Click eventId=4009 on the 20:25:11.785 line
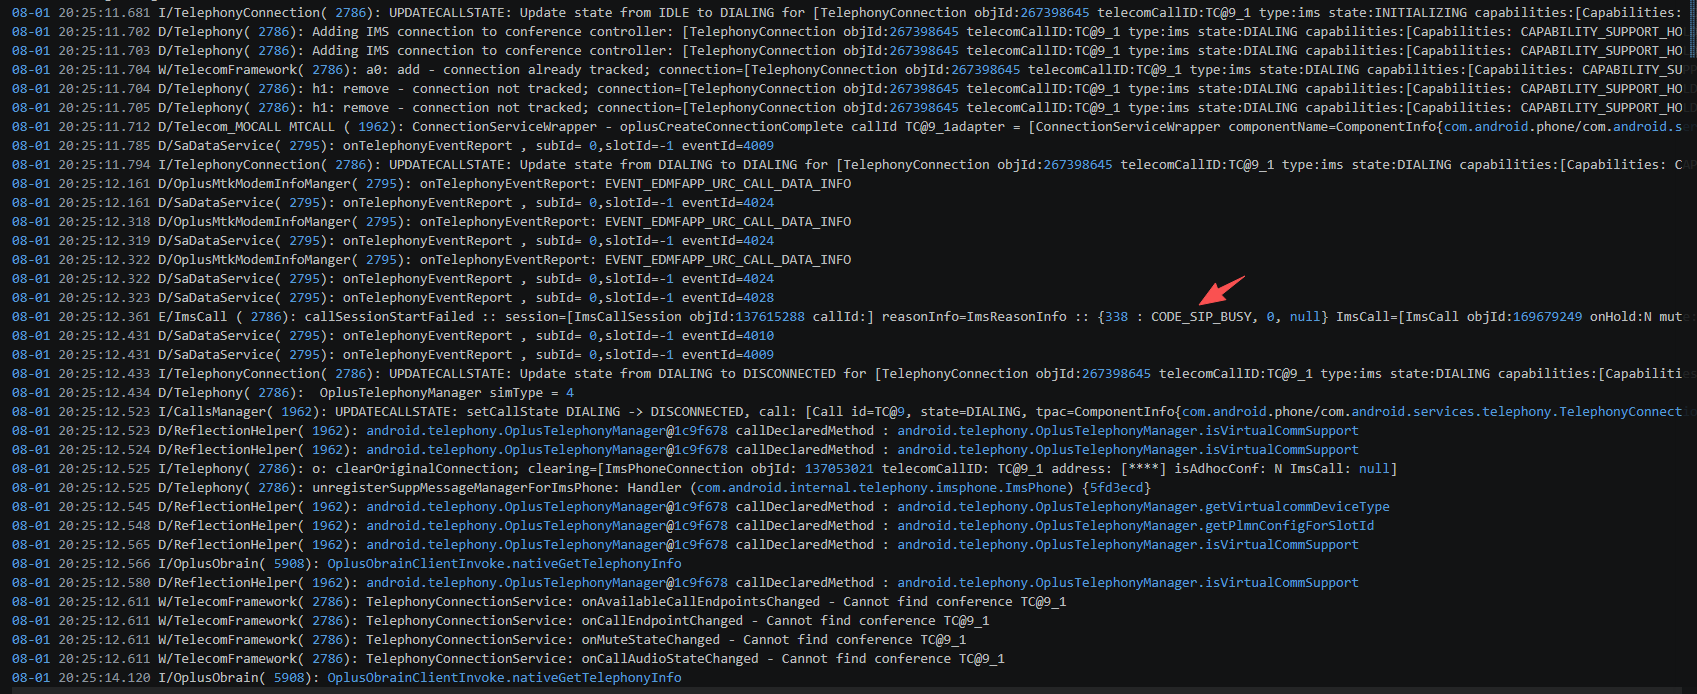 (x=727, y=146)
